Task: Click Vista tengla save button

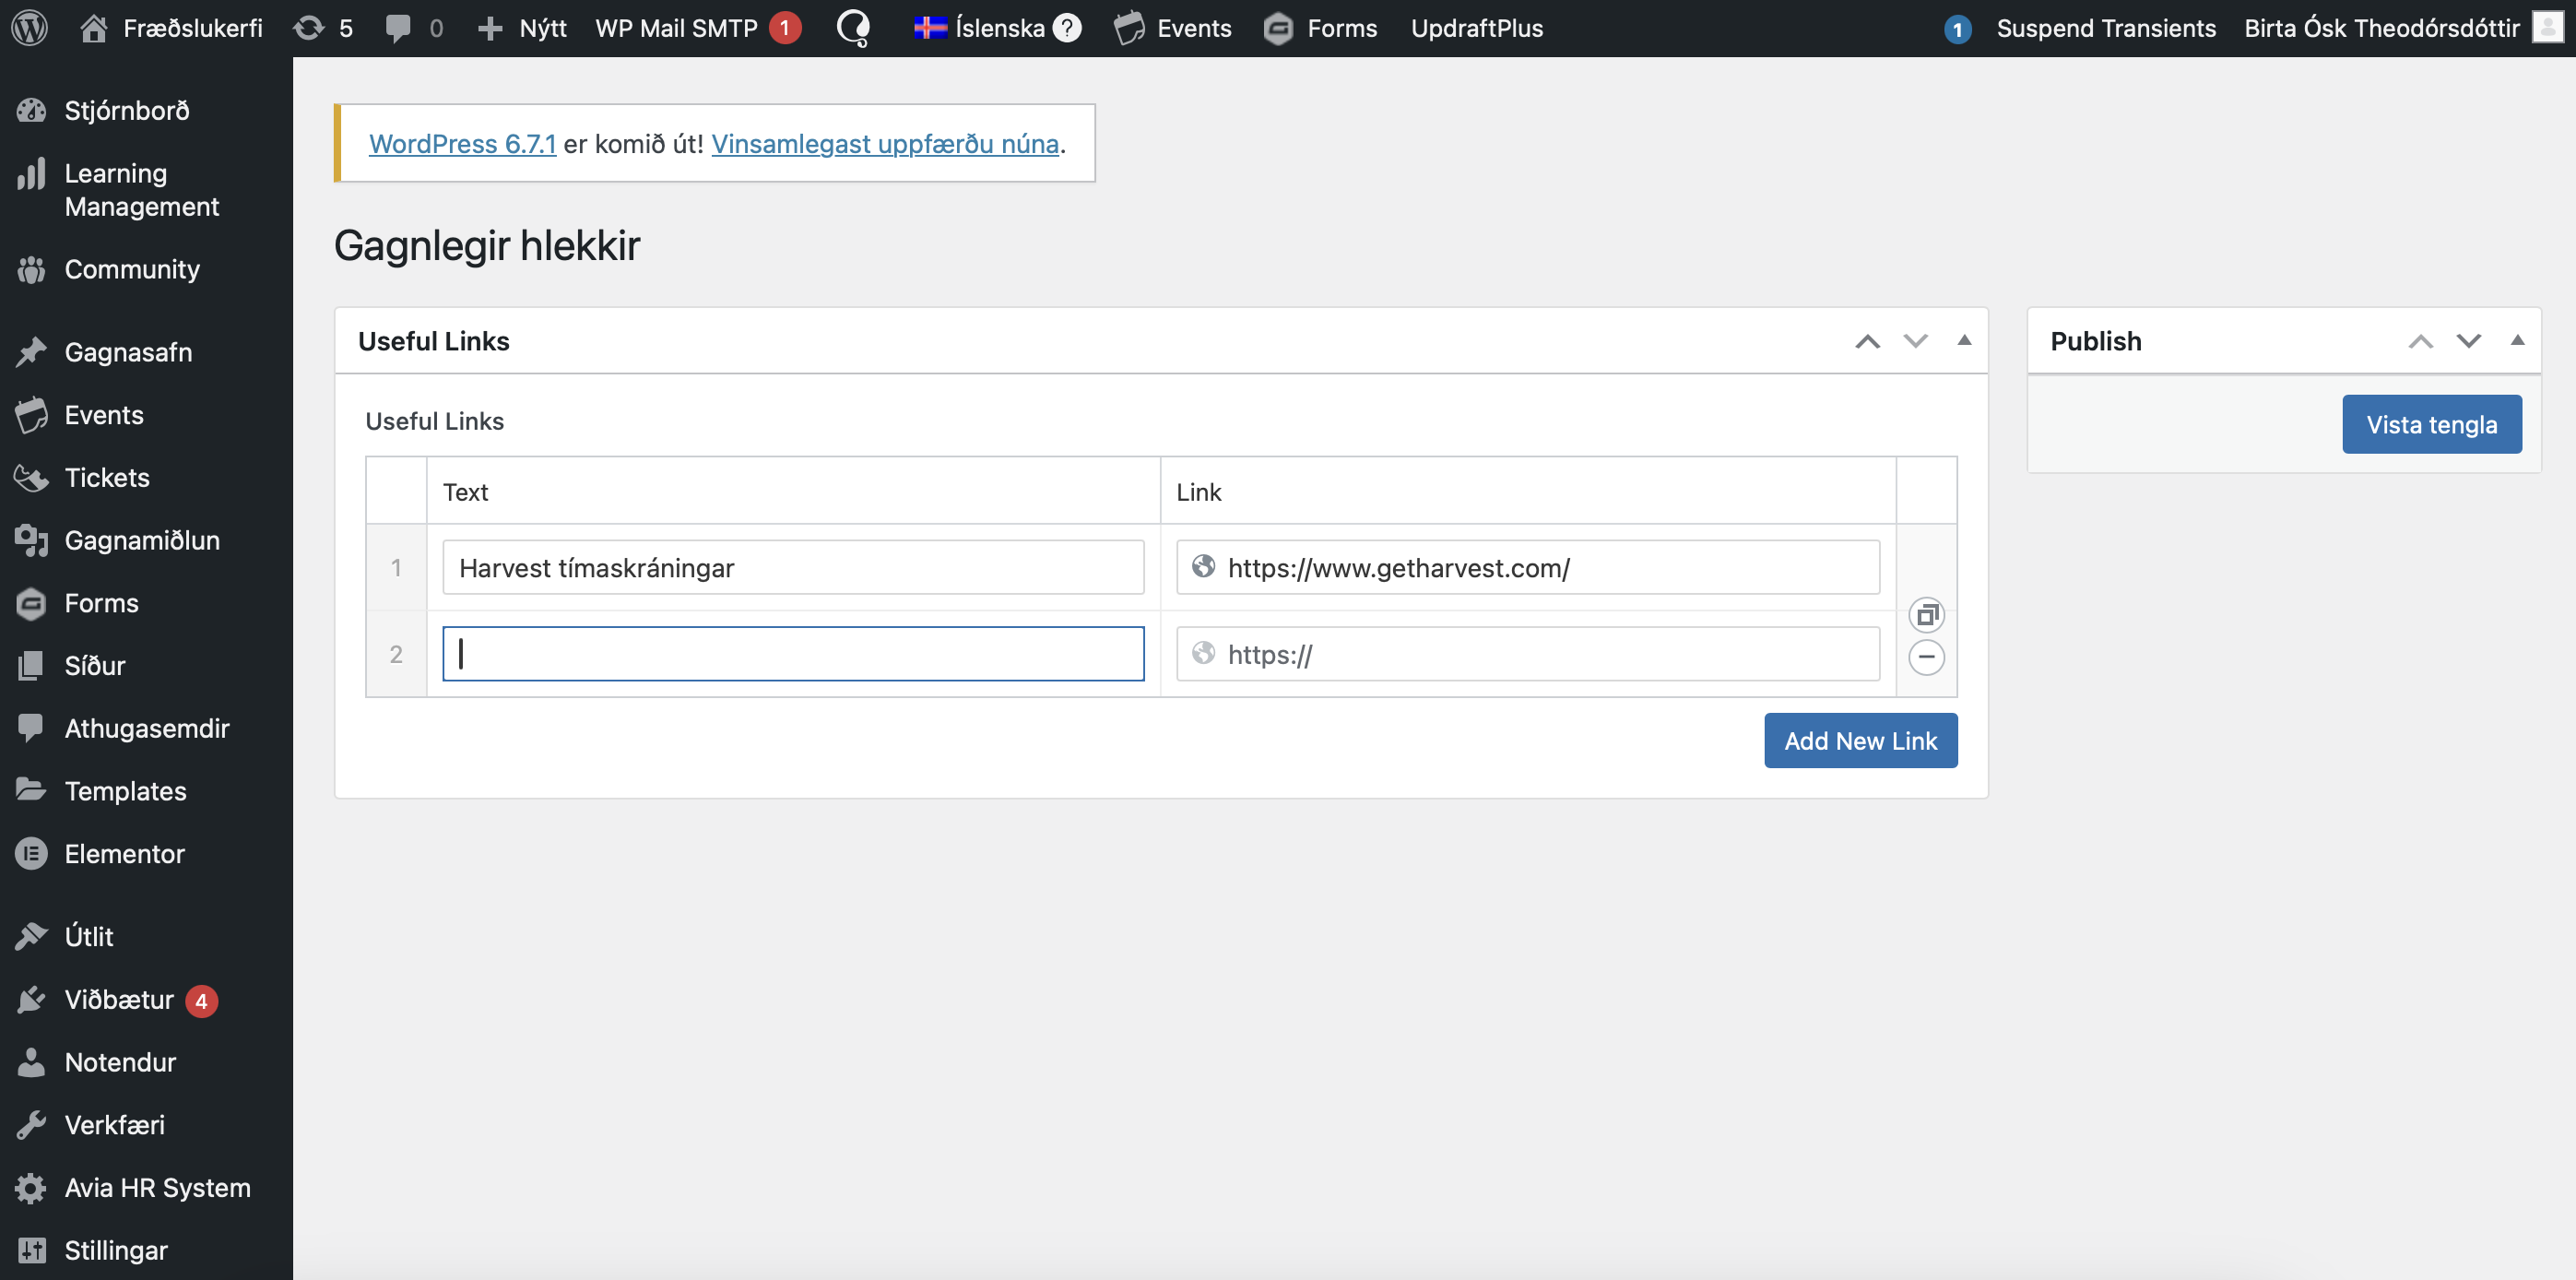Action: click(x=2431, y=424)
